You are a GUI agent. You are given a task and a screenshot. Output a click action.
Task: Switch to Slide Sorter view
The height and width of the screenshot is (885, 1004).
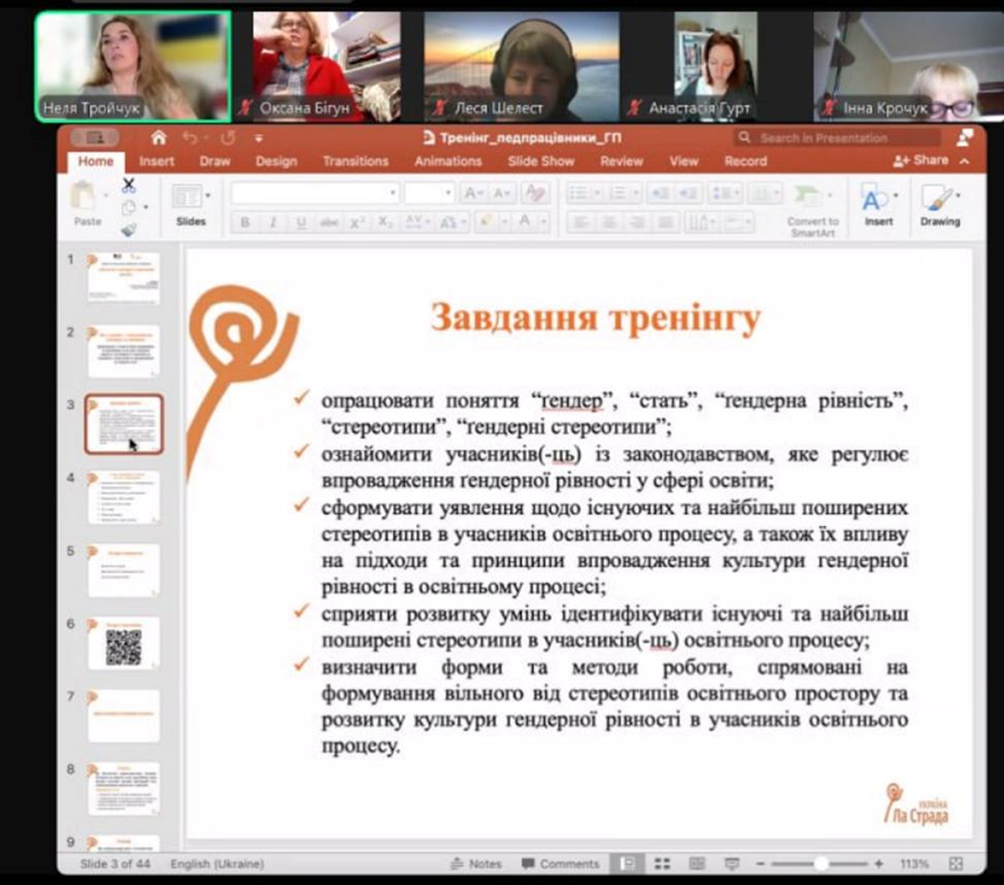(x=663, y=863)
